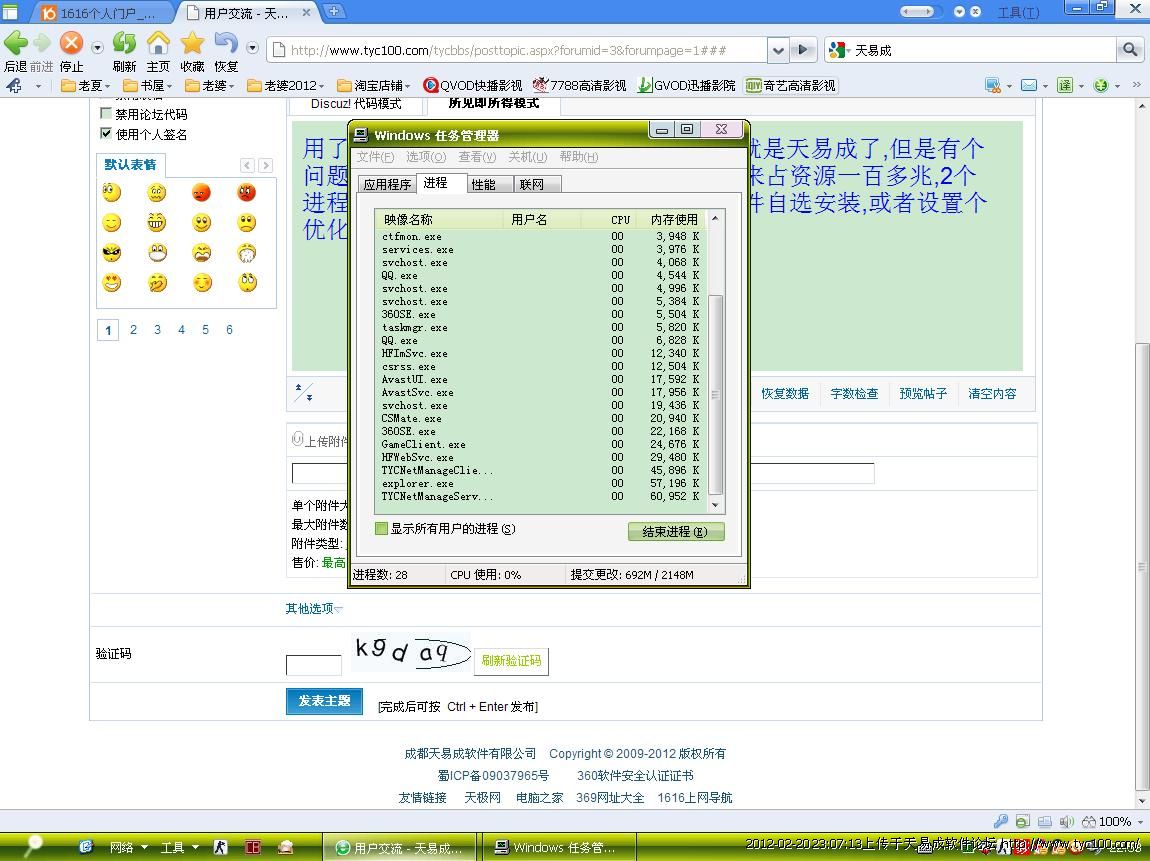The height and width of the screenshot is (861, 1150).
Task: Click the undo restore arrow icon
Action: coord(226,44)
